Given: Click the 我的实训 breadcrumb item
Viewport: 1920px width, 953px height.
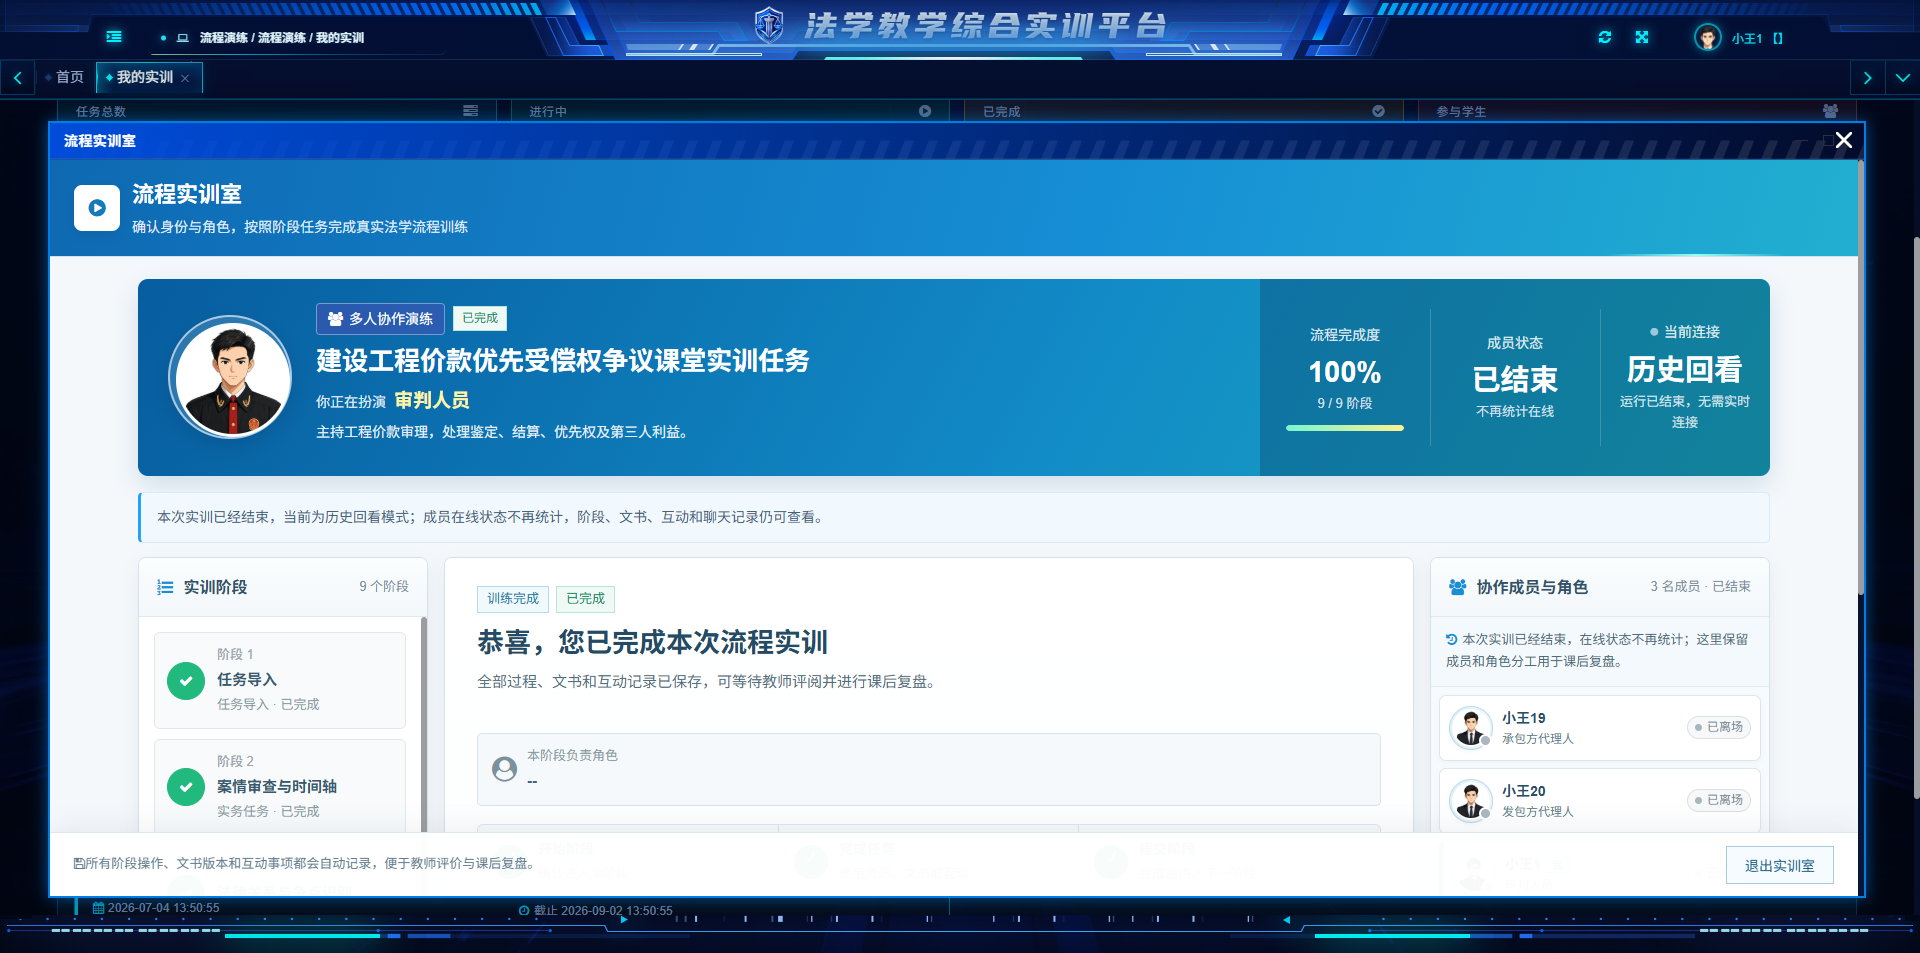Looking at the screenshot, I should tap(340, 38).
